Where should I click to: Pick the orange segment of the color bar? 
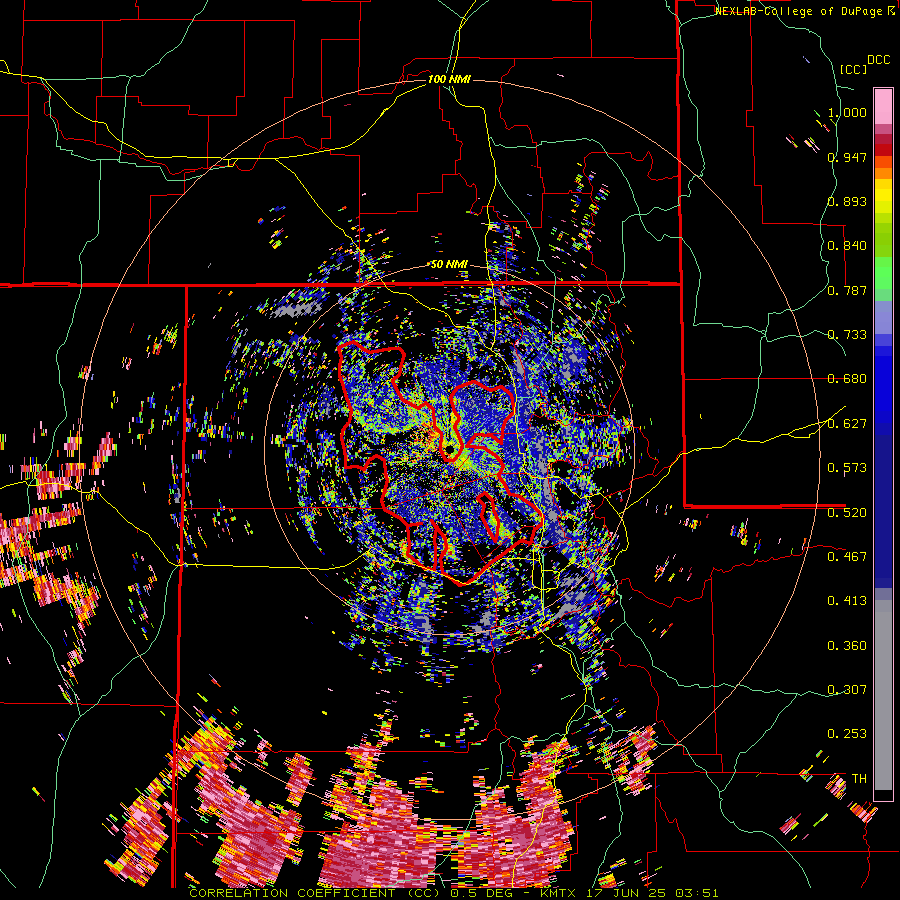click(883, 173)
